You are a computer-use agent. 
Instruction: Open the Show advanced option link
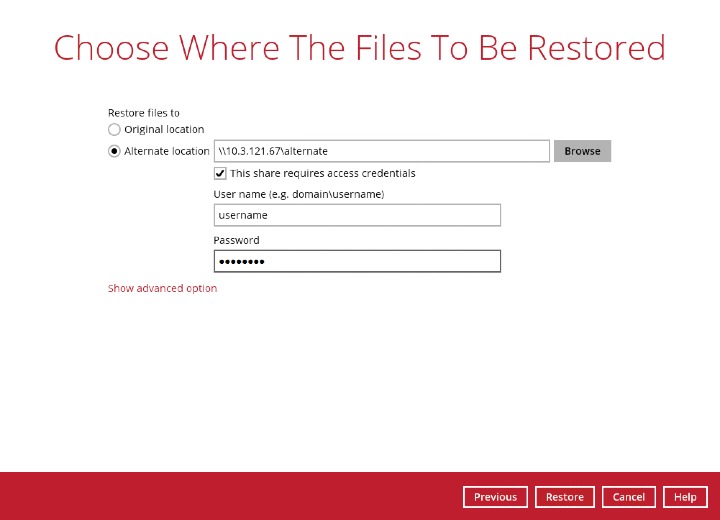pyautogui.click(x=162, y=289)
